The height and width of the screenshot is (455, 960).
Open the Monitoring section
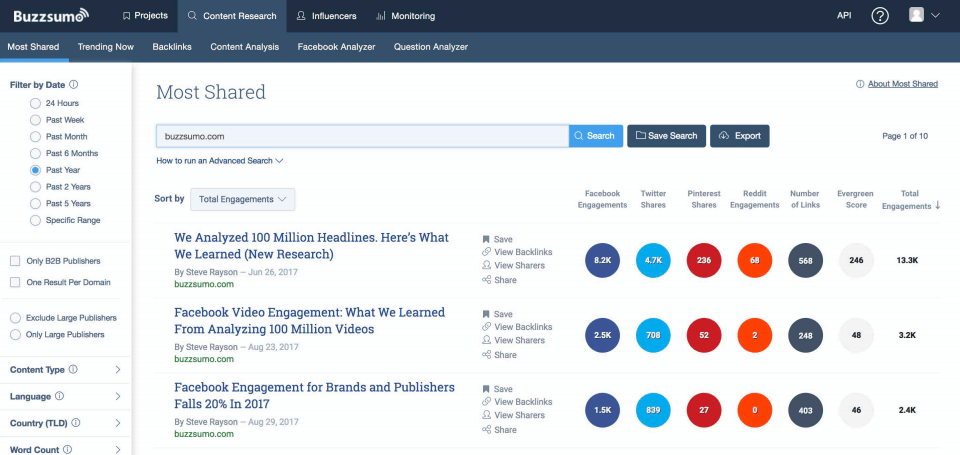[405, 16]
